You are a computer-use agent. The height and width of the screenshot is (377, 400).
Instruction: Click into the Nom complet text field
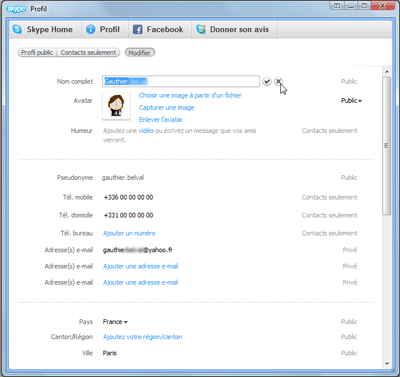[181, 81]
